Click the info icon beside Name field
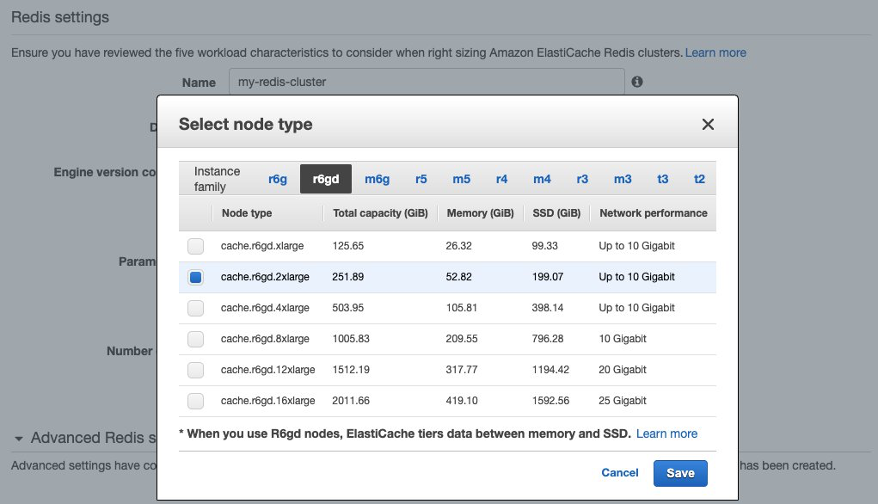Screen dimensions: 879x504 [637, 82]
